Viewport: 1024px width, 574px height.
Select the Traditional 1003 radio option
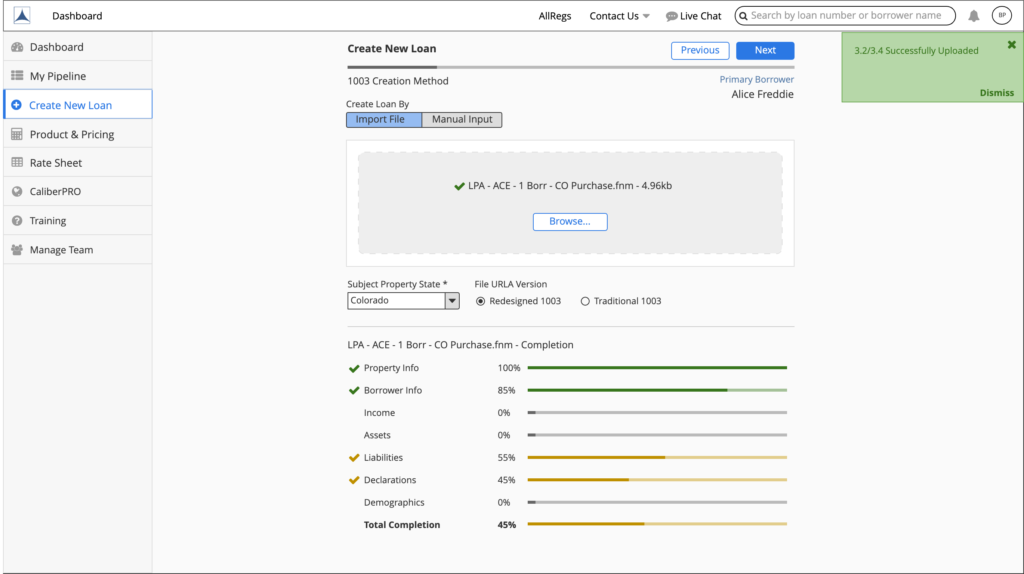click(585, 301)
